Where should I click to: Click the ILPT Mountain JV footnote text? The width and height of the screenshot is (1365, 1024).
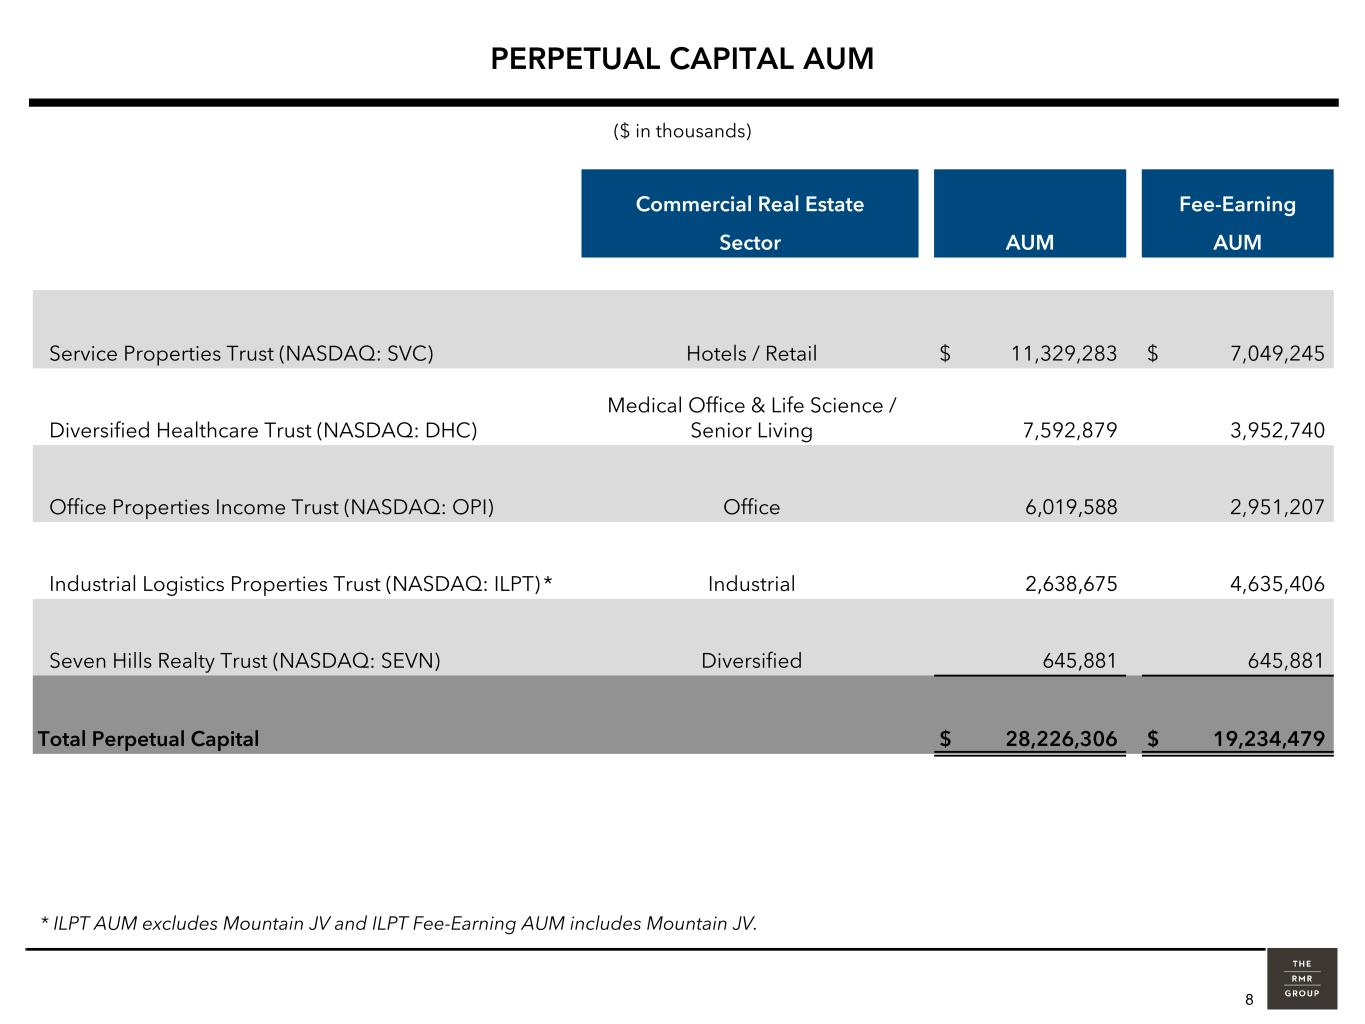[x=398, y=923]
